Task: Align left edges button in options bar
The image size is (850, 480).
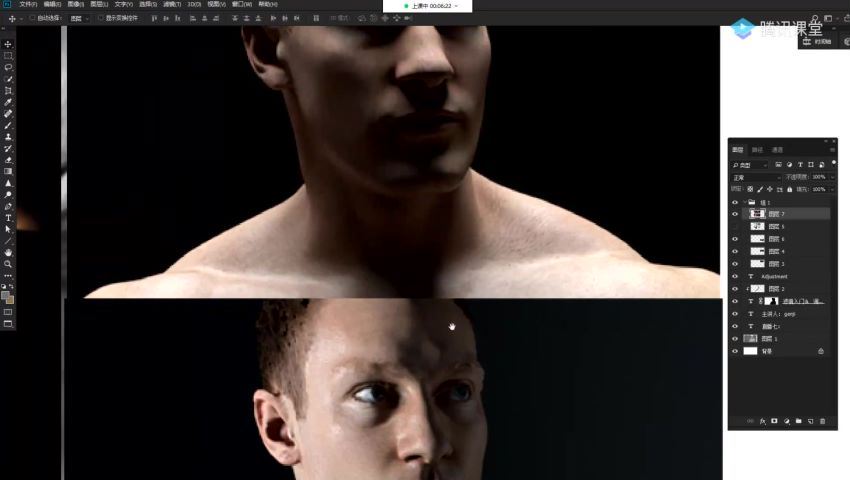Action: pos(192,18)
